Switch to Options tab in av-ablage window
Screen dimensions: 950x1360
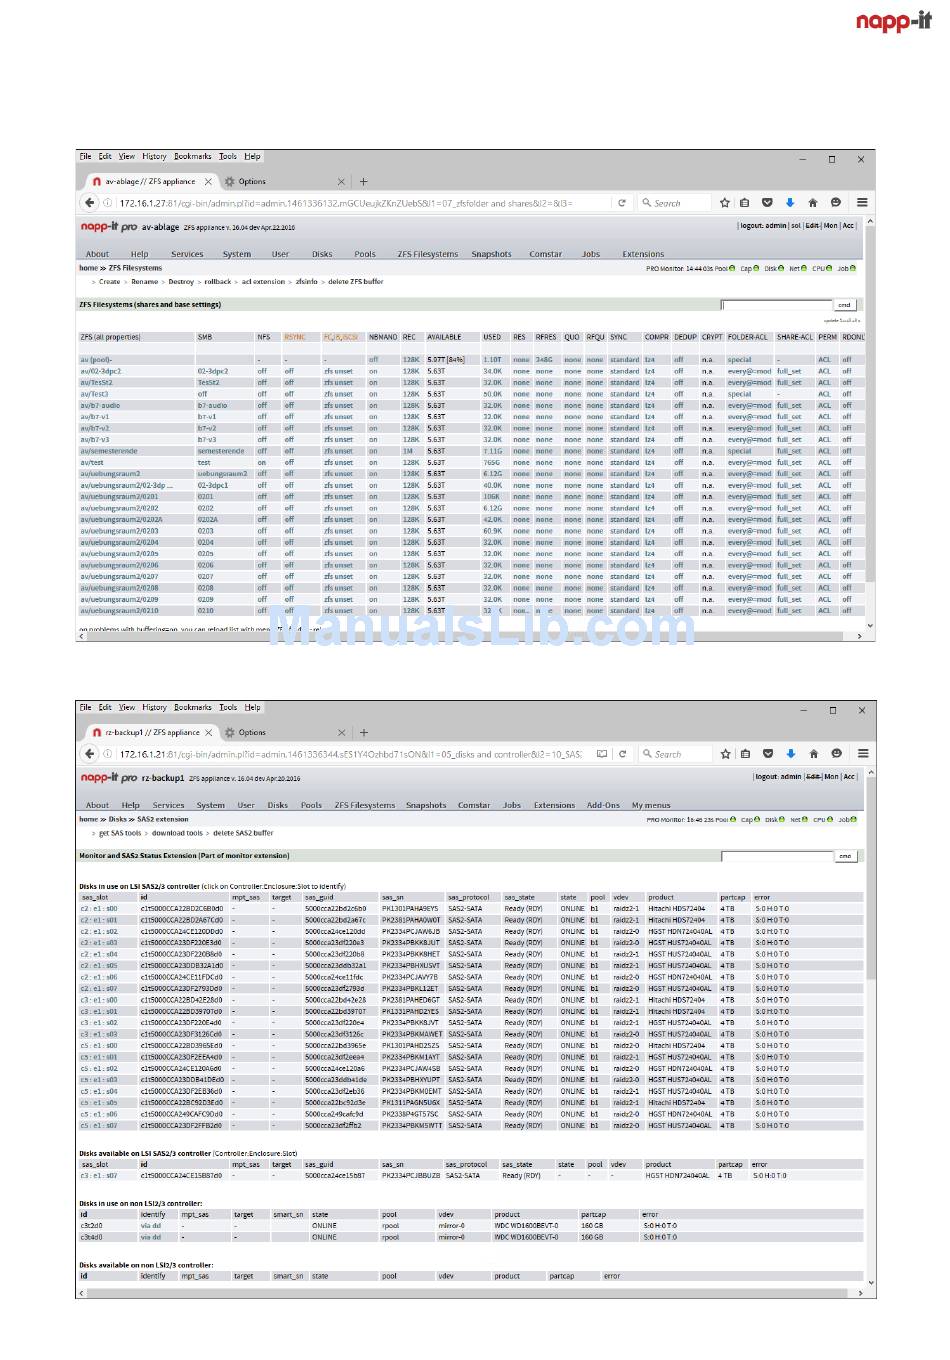tap(252, 182)
